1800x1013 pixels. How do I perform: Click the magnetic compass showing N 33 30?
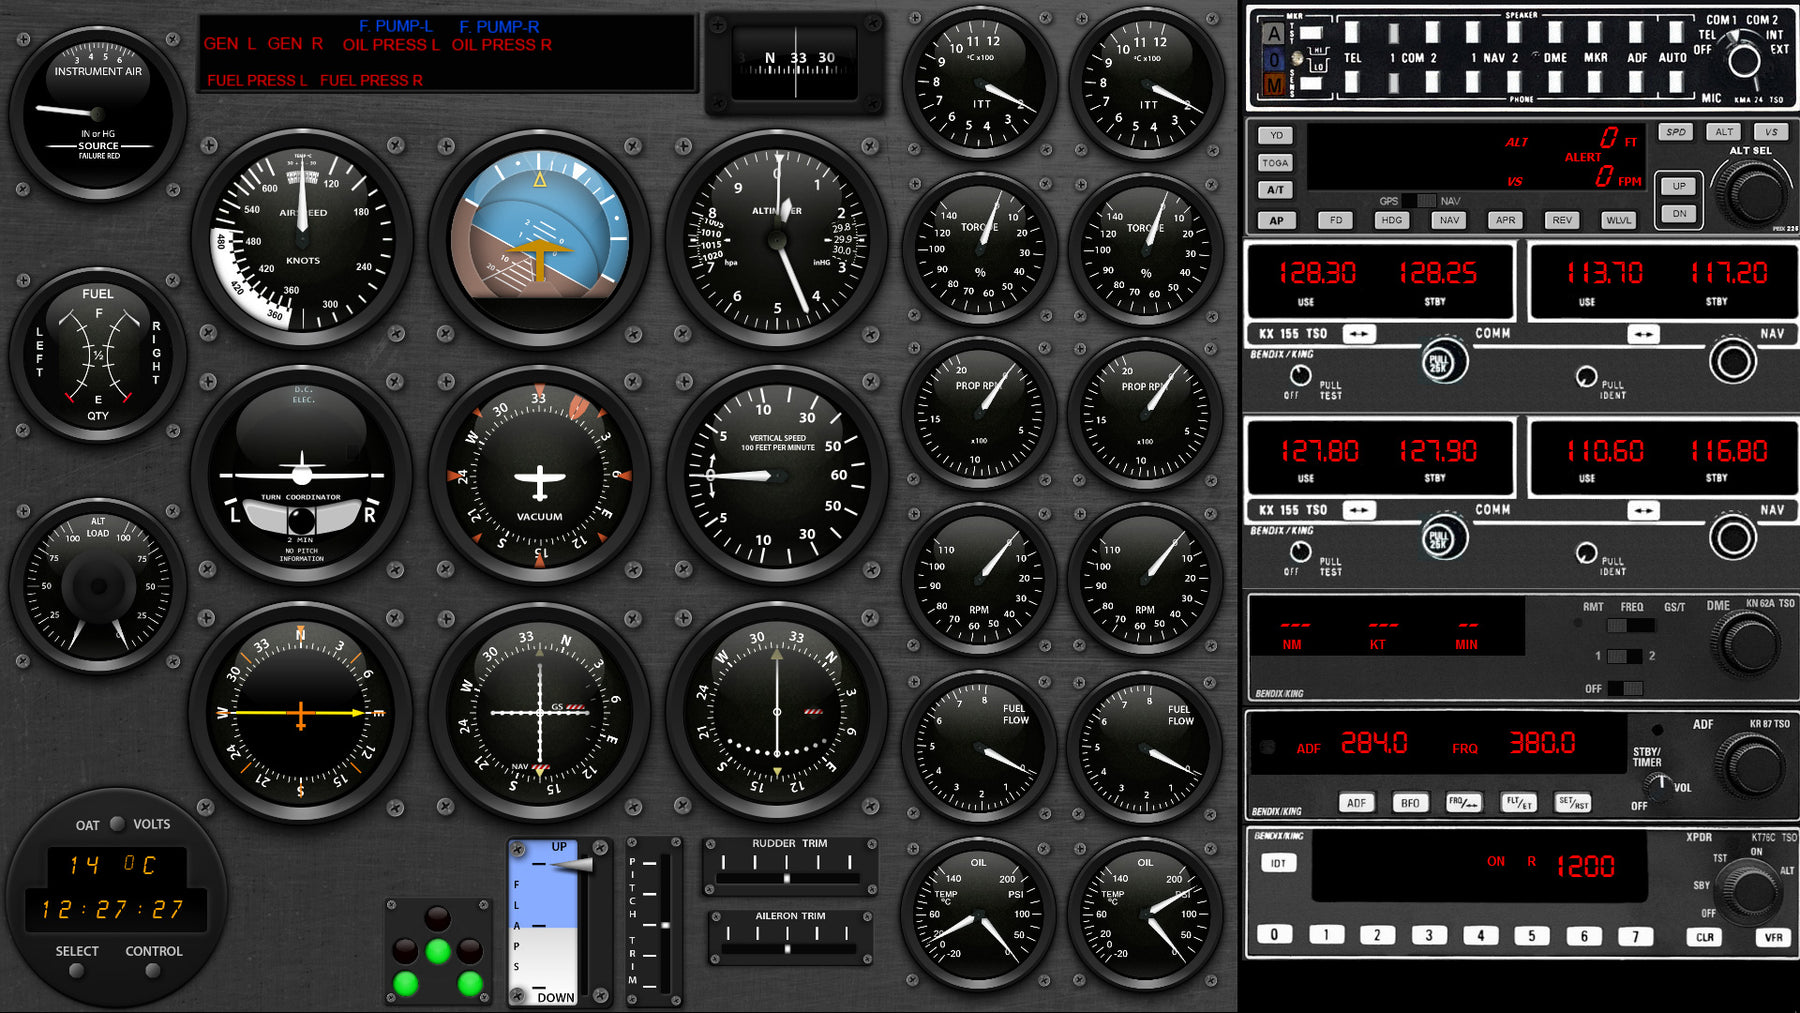[796, 63]
